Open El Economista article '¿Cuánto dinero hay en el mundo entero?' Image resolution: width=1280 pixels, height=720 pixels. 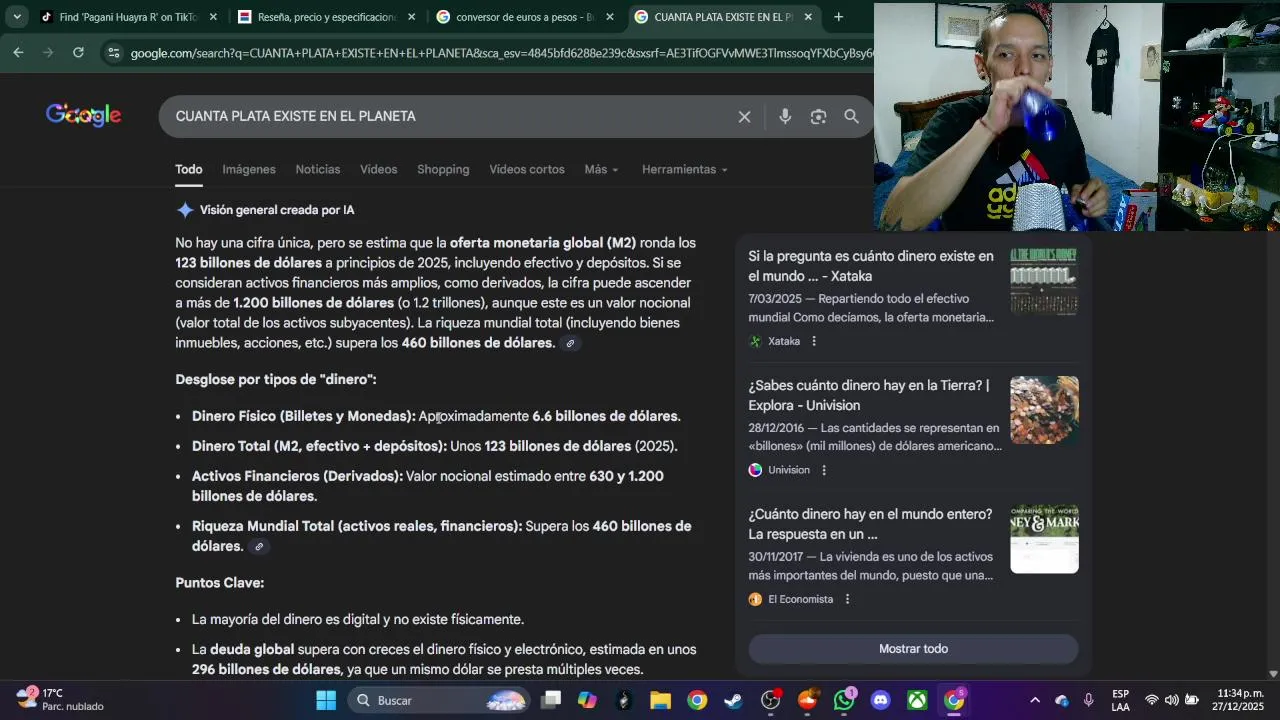[870, 524]
